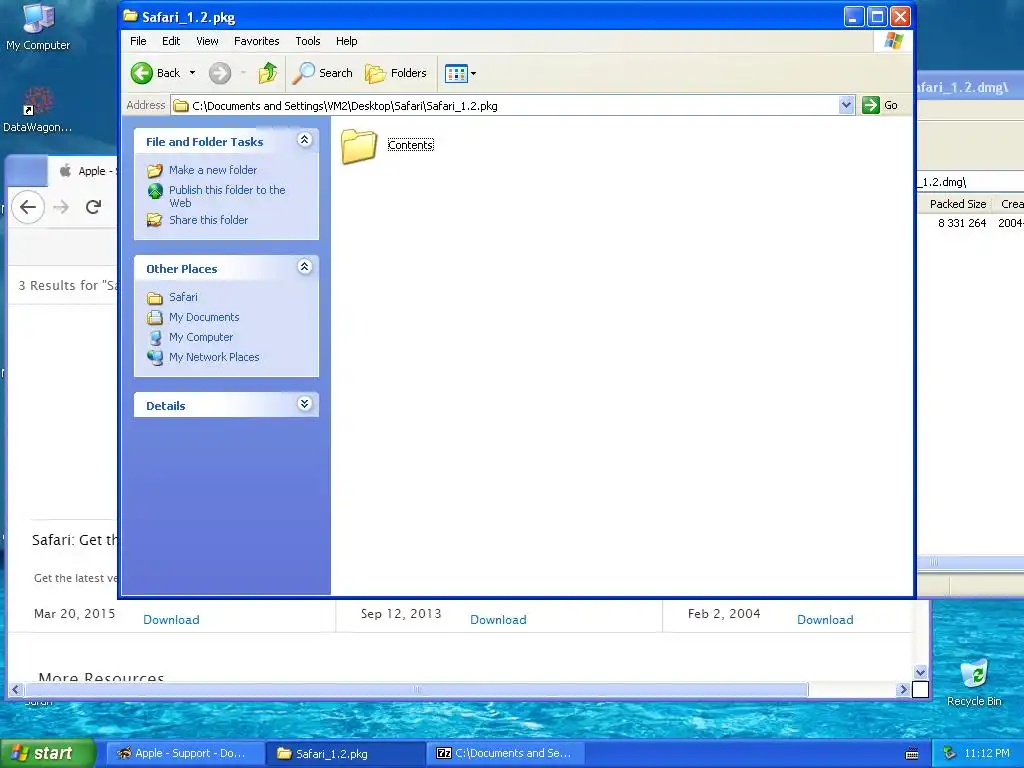Click Download link for Mar 20, 2015
The width and height of the screenshot is (1024, 768).
point(171,620)
